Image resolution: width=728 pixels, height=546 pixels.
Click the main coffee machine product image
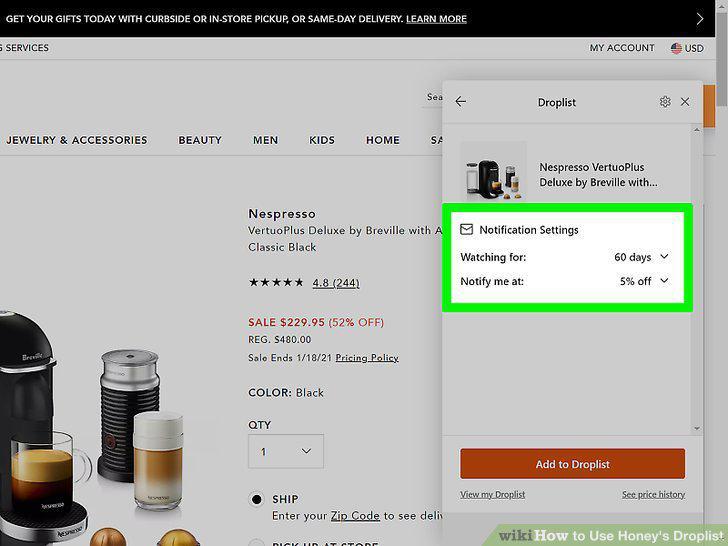tap(46, 427)
